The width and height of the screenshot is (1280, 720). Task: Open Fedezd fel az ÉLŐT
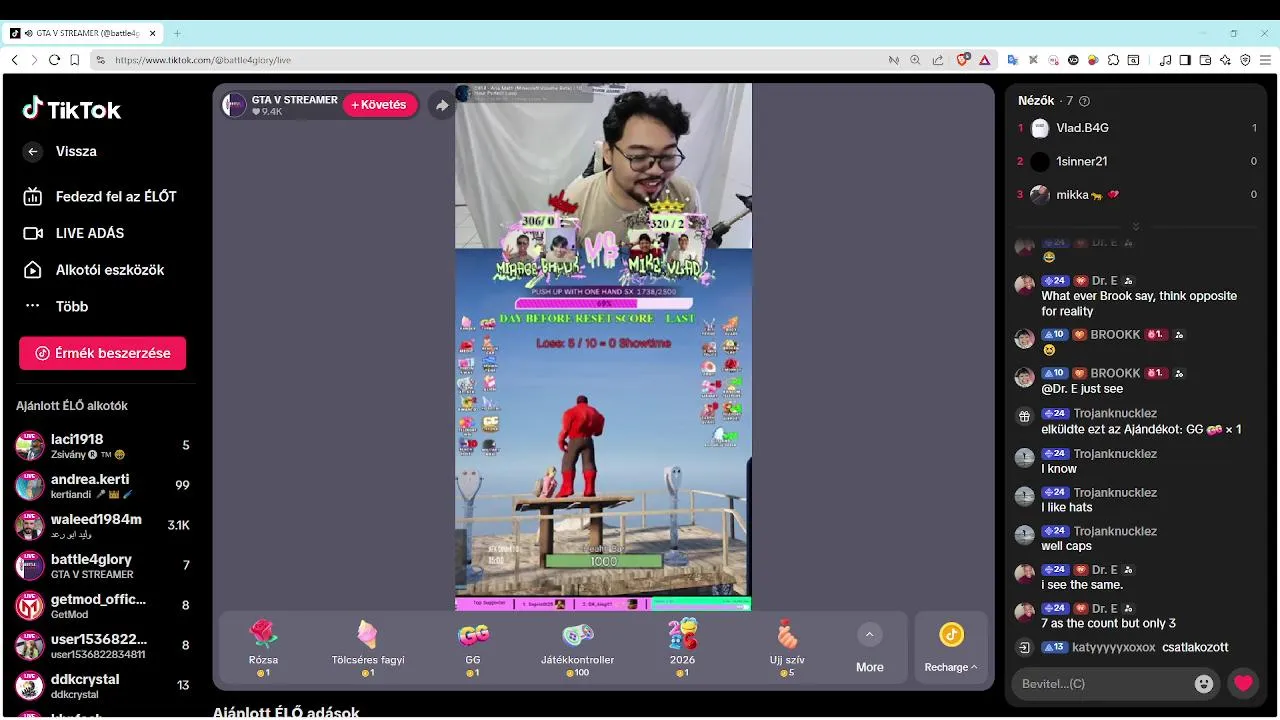(100, 196)
